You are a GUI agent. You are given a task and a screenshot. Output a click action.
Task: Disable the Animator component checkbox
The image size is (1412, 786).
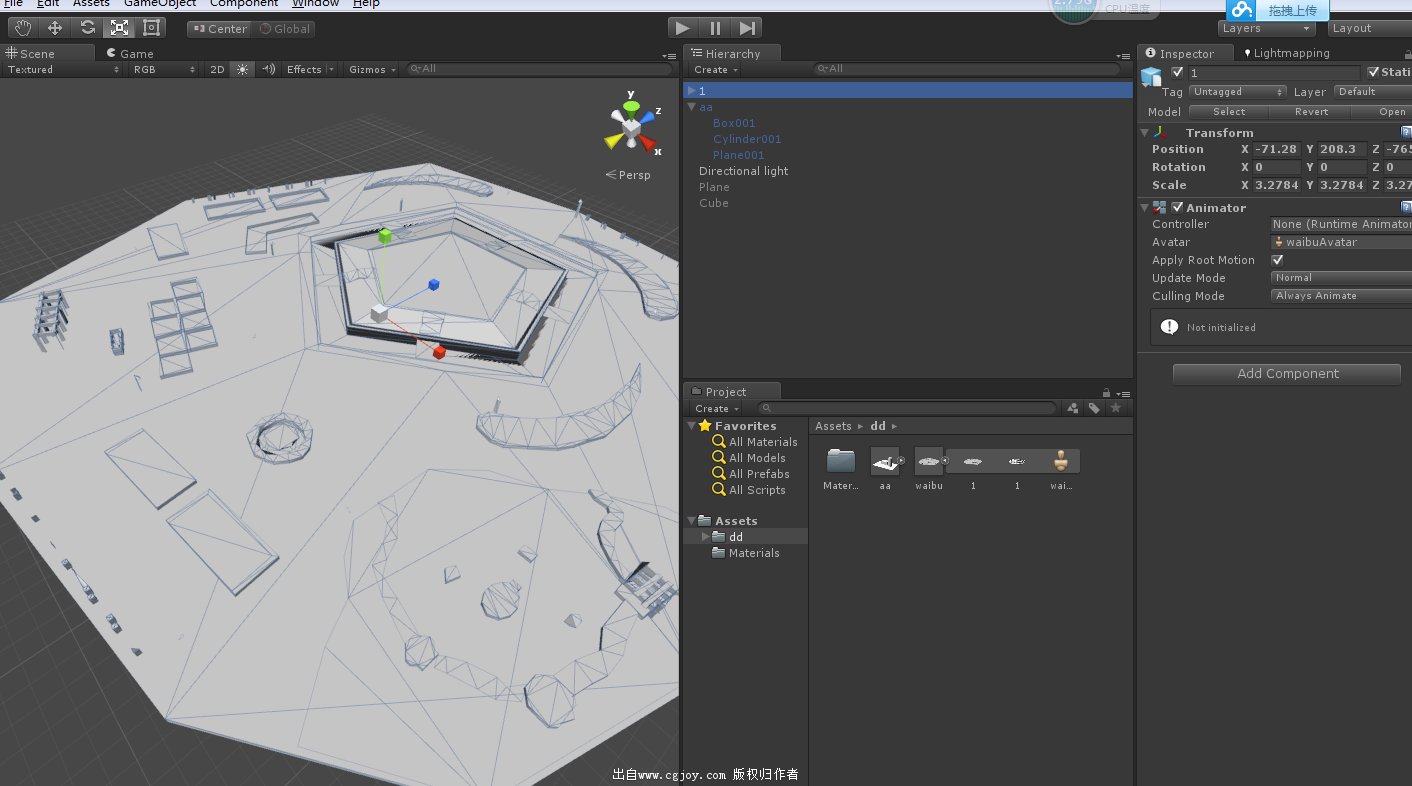tap(1177, 207)
